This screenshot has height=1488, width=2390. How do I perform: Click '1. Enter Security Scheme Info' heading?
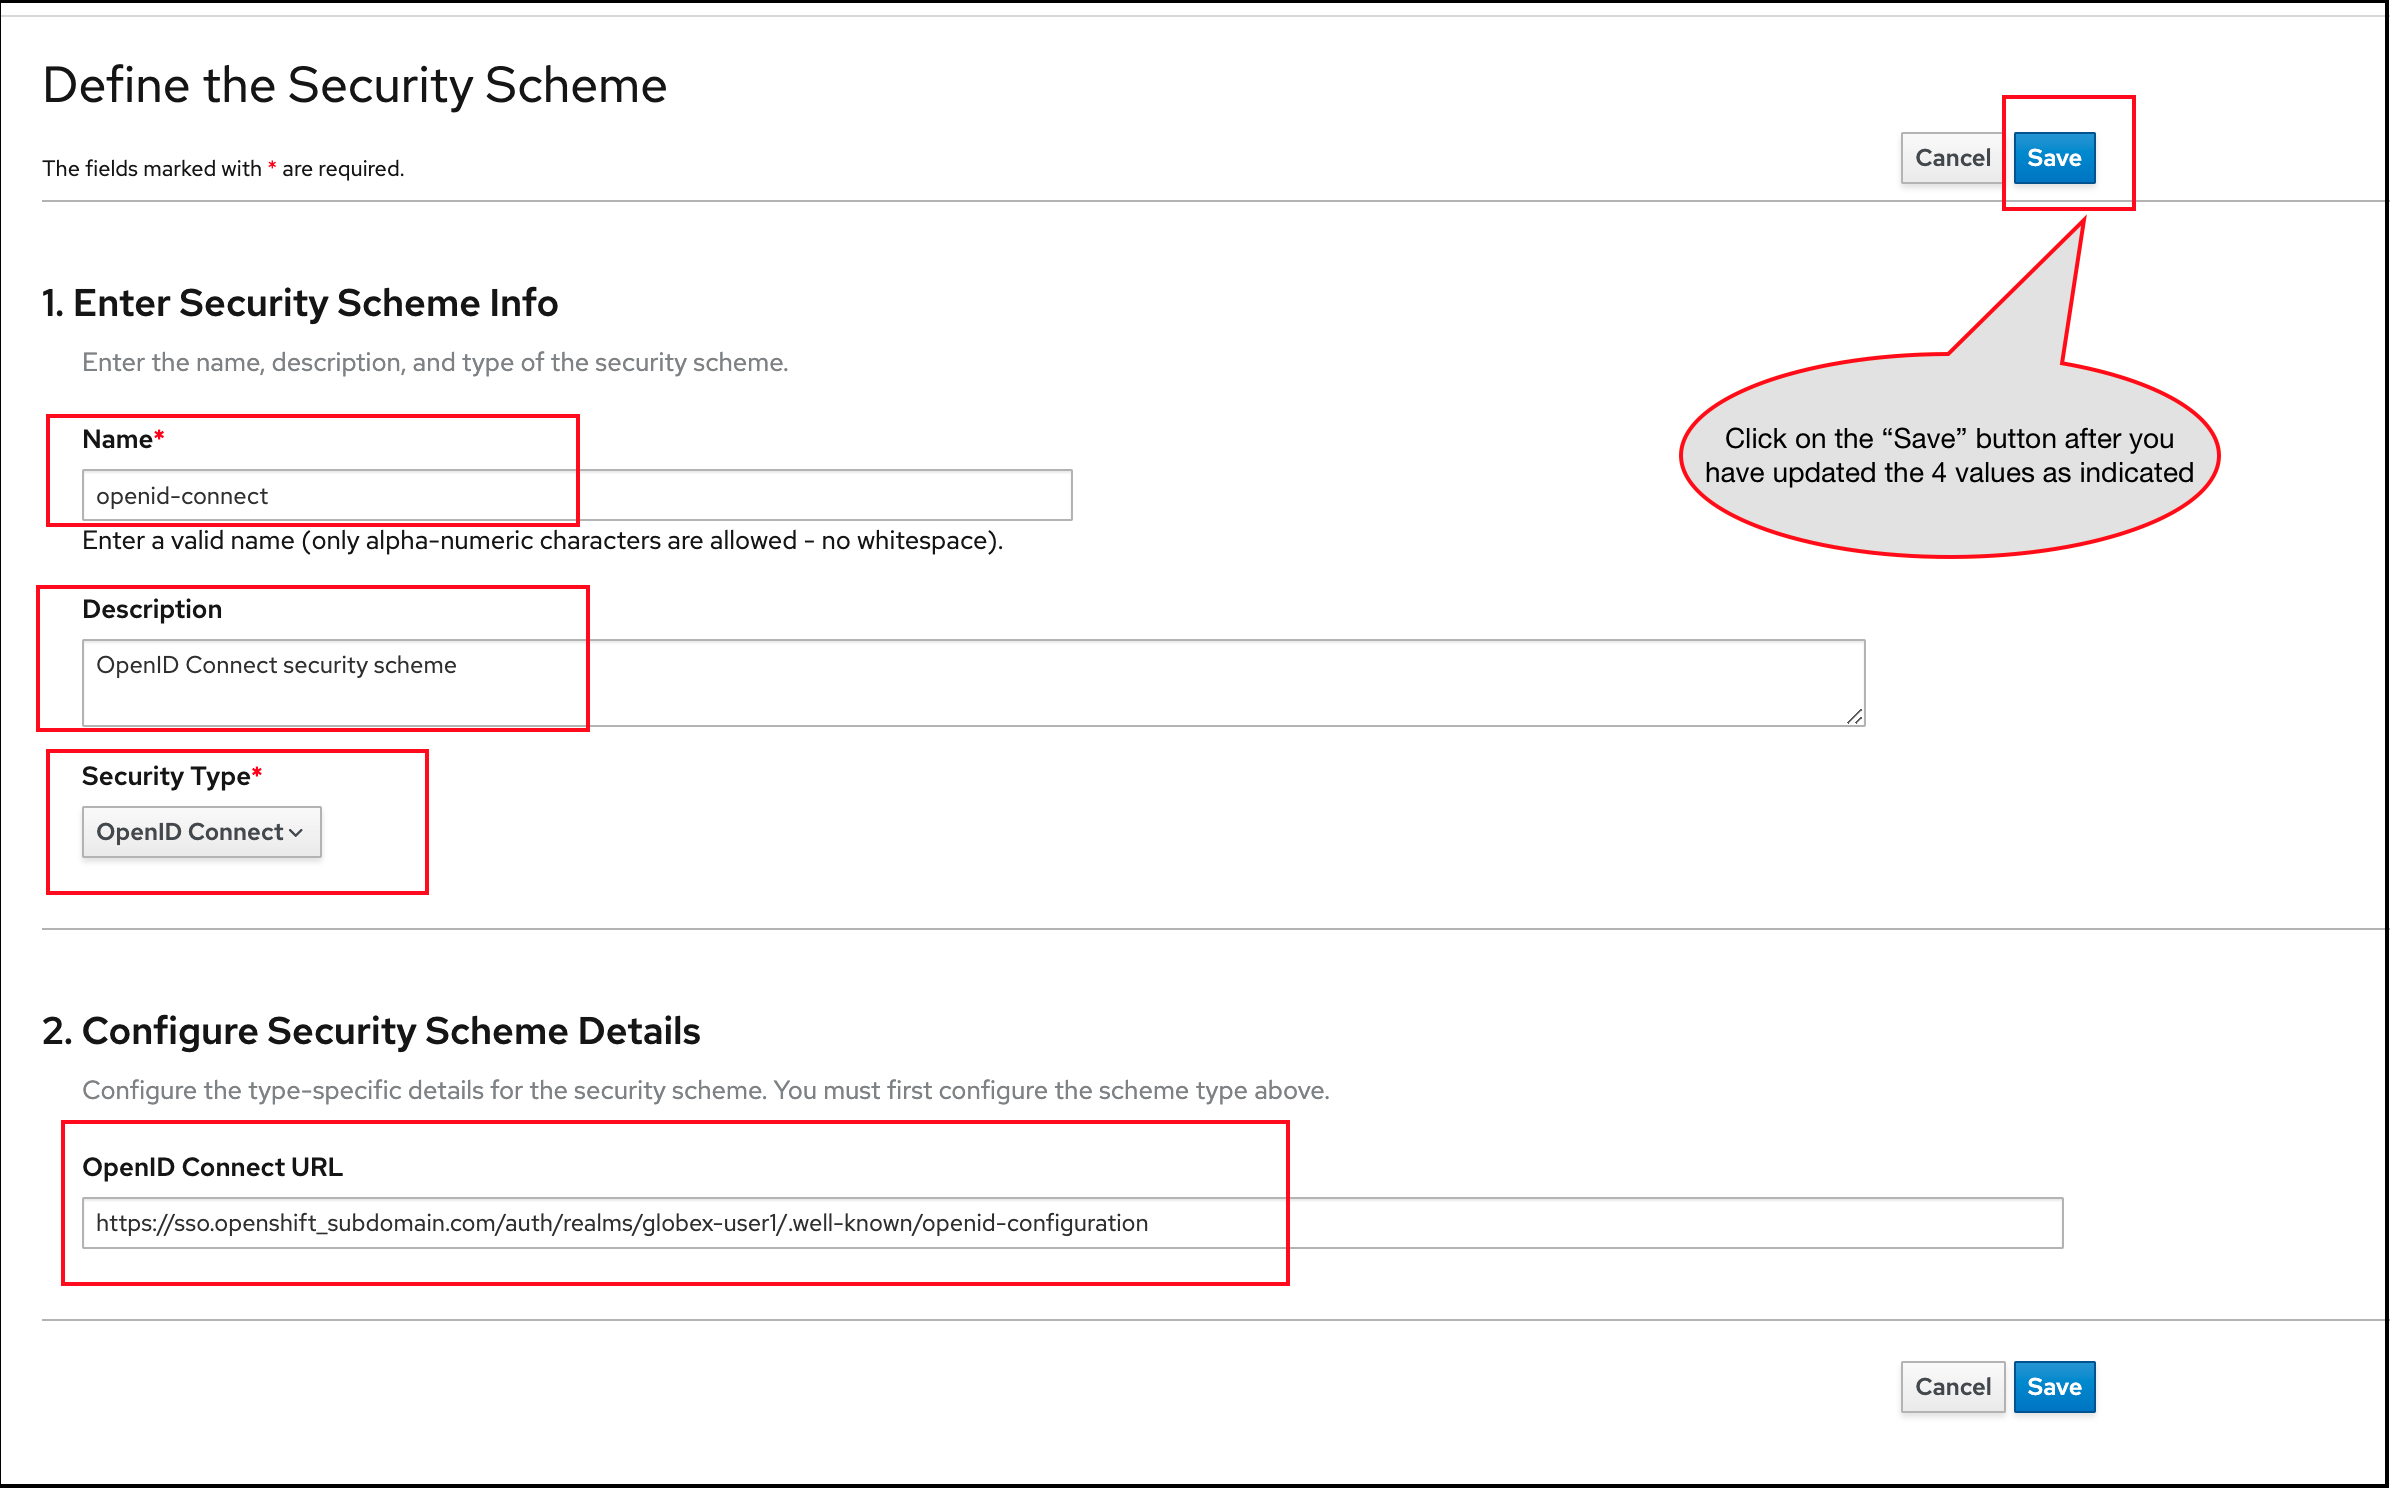pyautogui.click(x=300, y=303)
